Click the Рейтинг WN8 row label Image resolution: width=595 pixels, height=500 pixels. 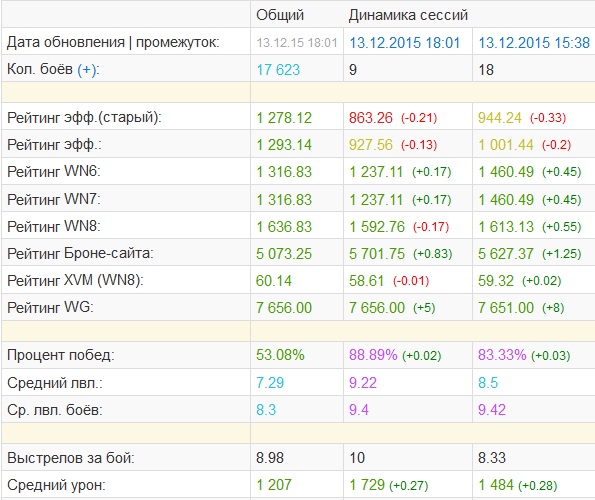pos(54,226)
